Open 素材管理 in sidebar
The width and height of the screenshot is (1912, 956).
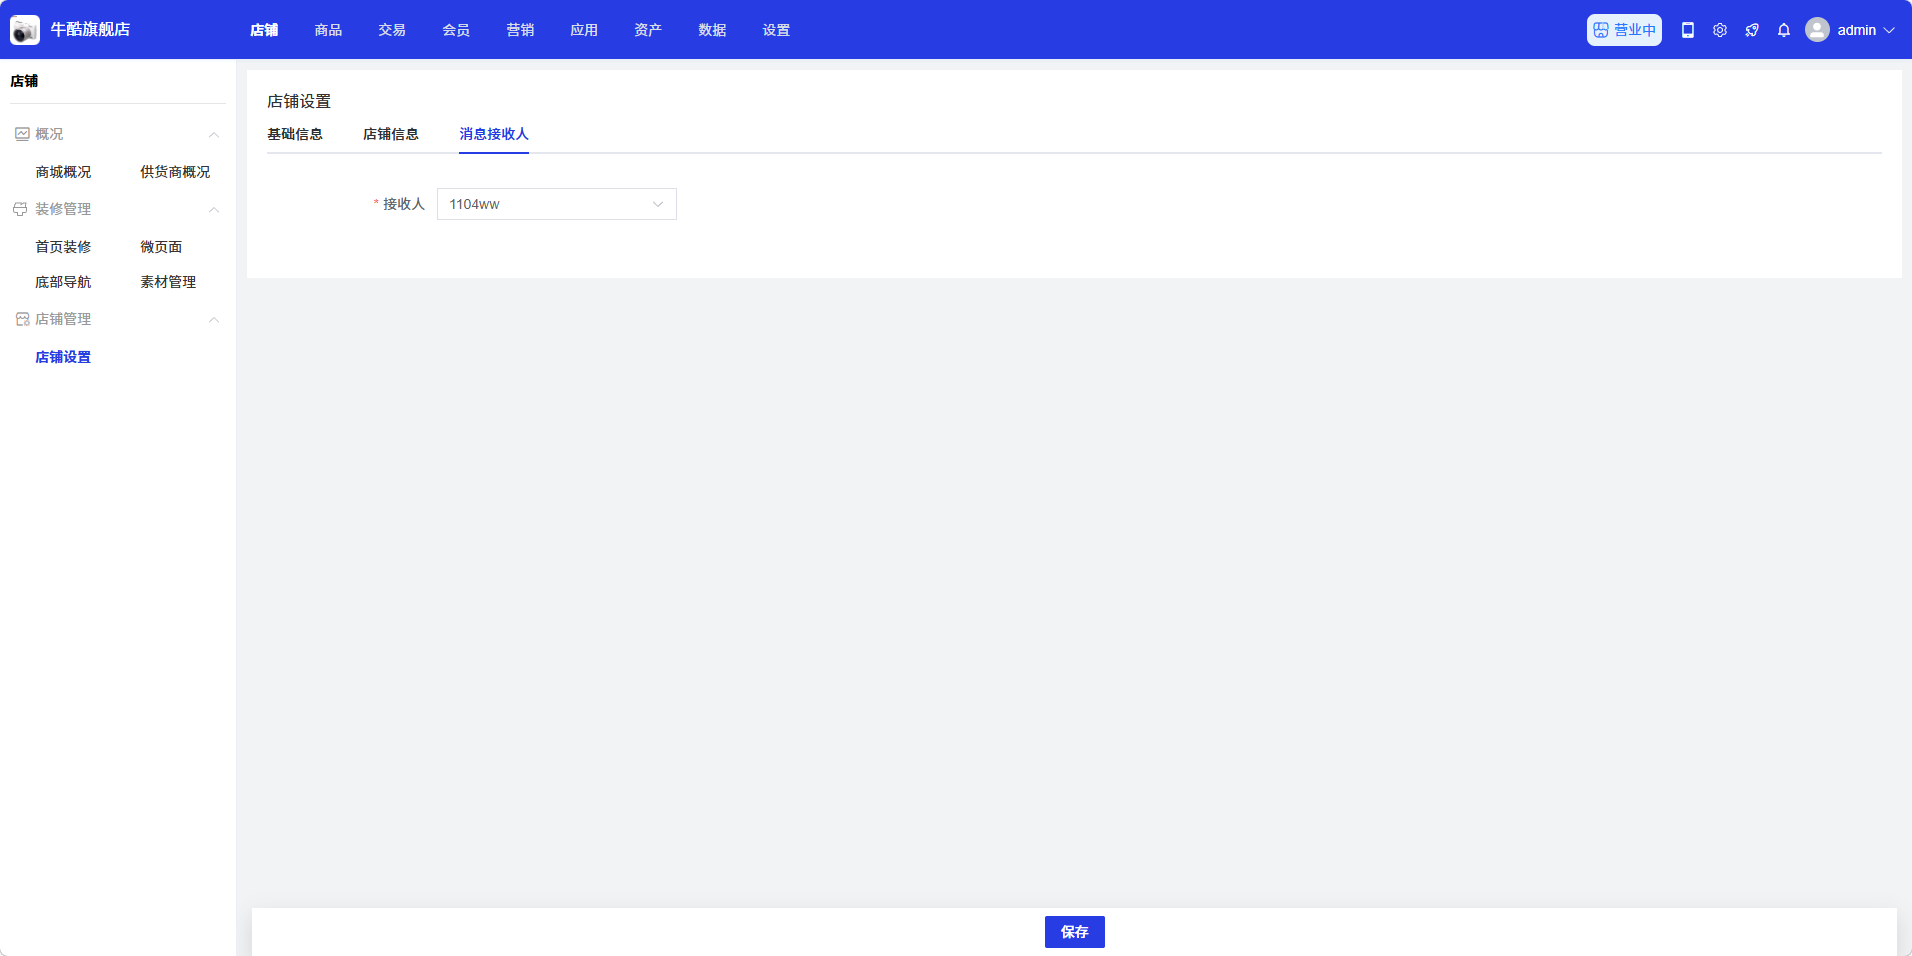(168, 282)
